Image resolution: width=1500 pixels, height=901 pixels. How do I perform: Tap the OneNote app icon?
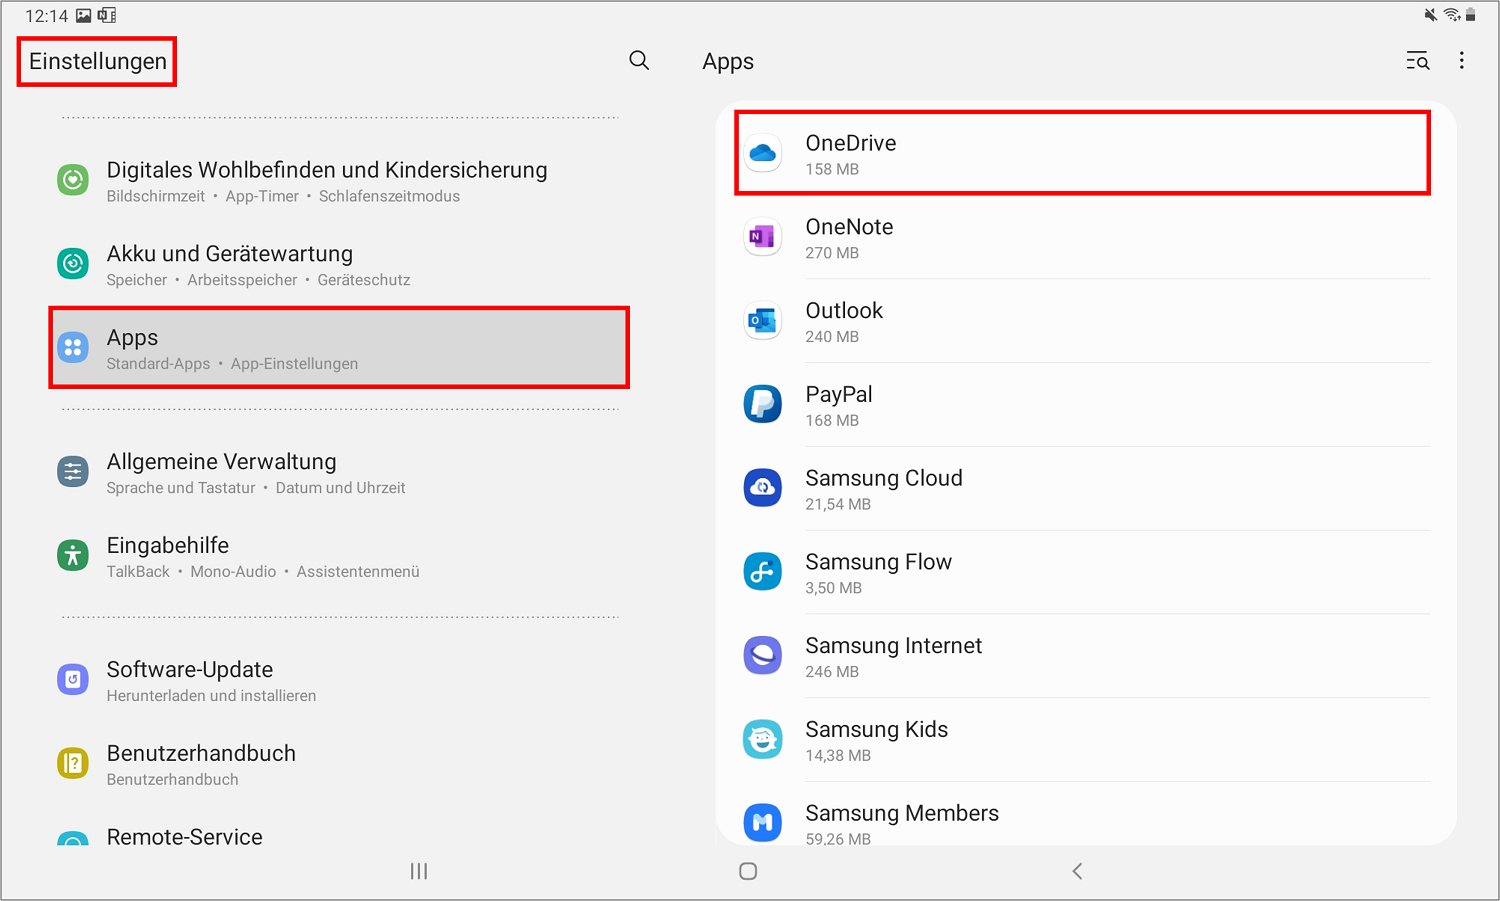pos(763,237)
